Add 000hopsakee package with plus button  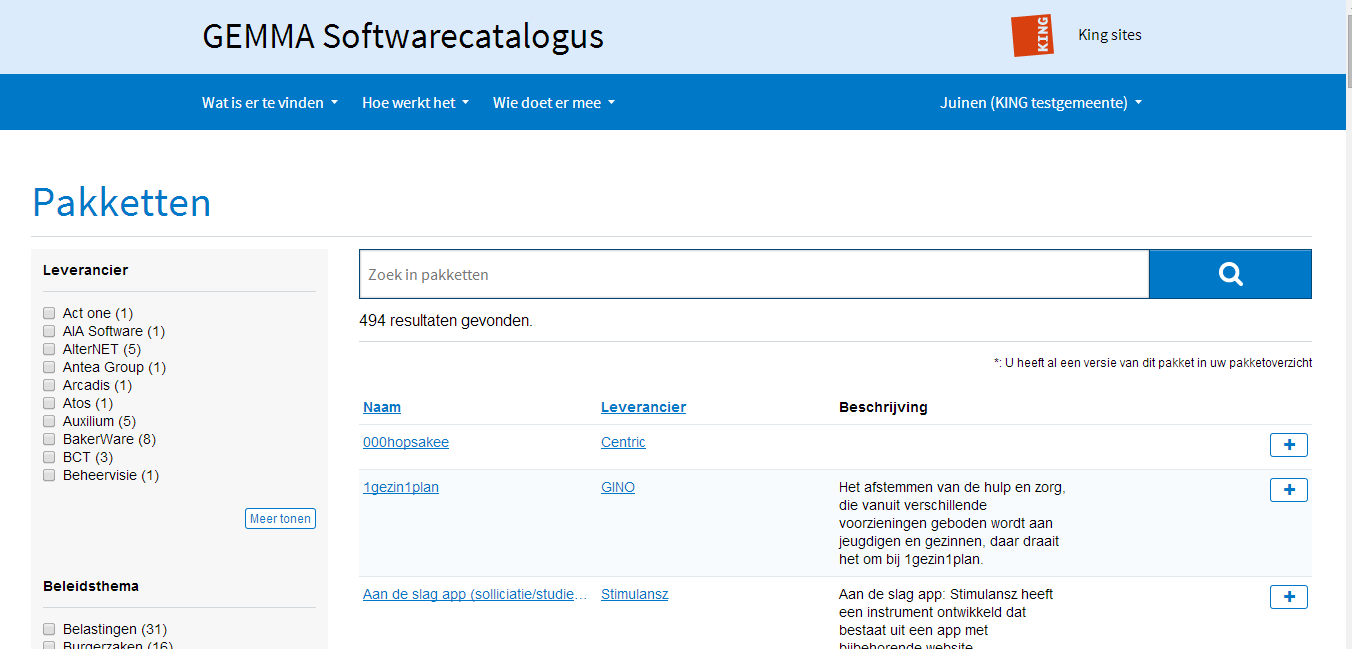tap(1289, 445)
